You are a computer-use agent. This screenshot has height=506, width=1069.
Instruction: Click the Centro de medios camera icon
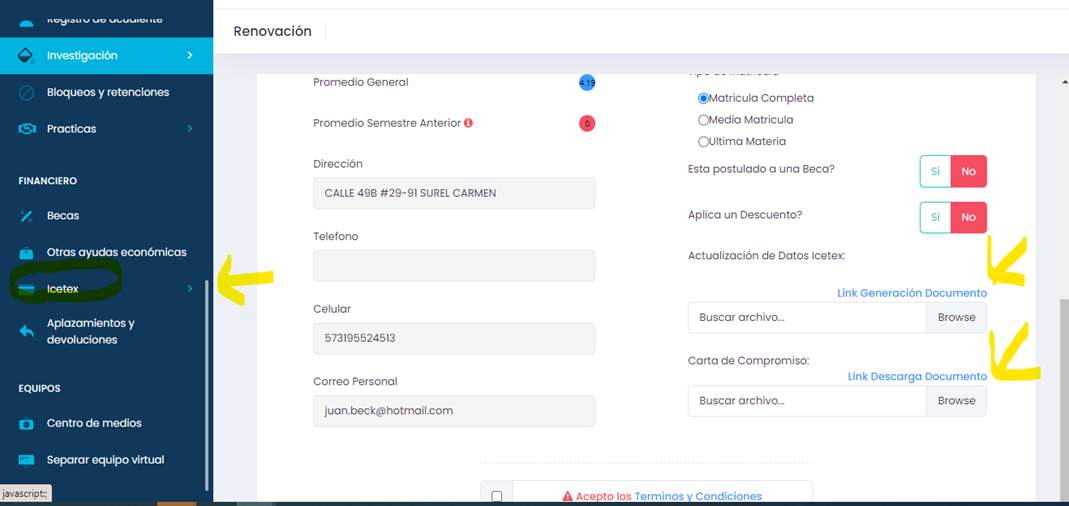click(x=27, y=424)
